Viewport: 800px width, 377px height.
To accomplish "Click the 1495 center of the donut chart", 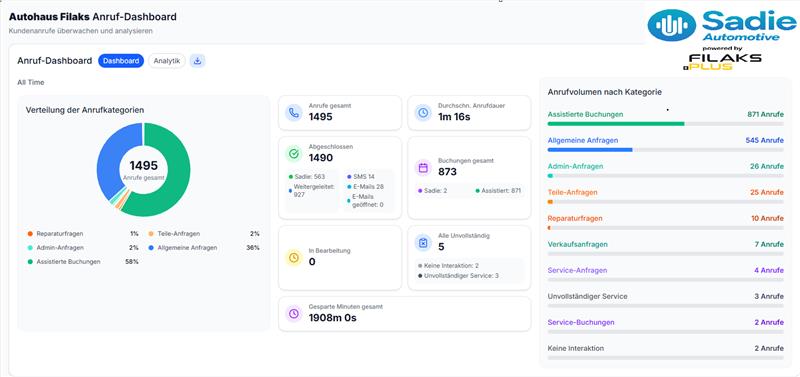I will click(x=143, y=165).
